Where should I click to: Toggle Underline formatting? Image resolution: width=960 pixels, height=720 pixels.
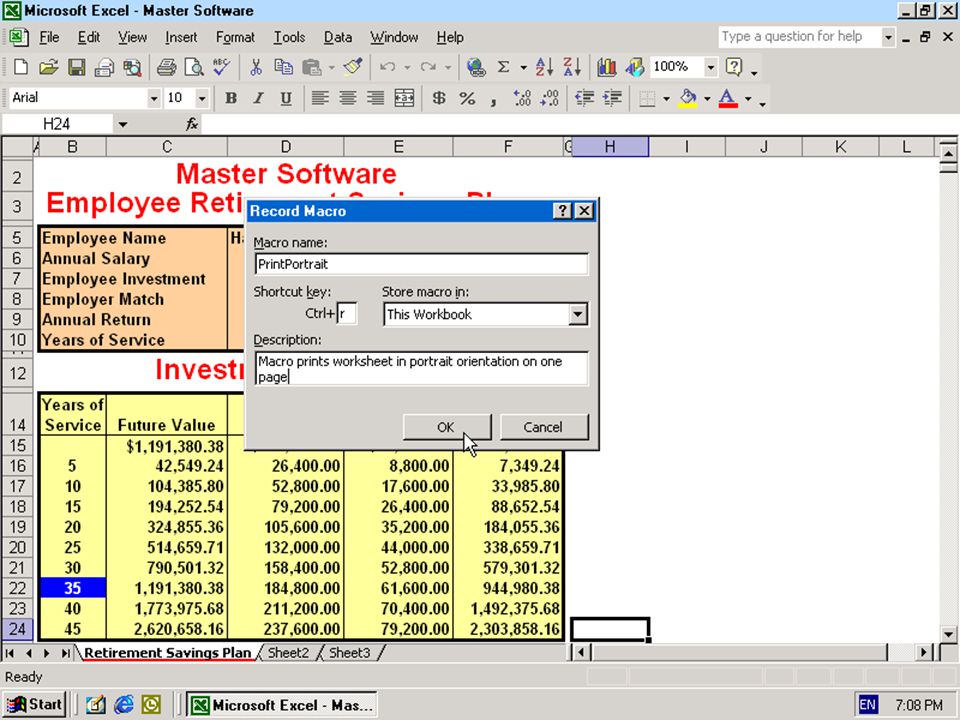click(x=286, y=98)
